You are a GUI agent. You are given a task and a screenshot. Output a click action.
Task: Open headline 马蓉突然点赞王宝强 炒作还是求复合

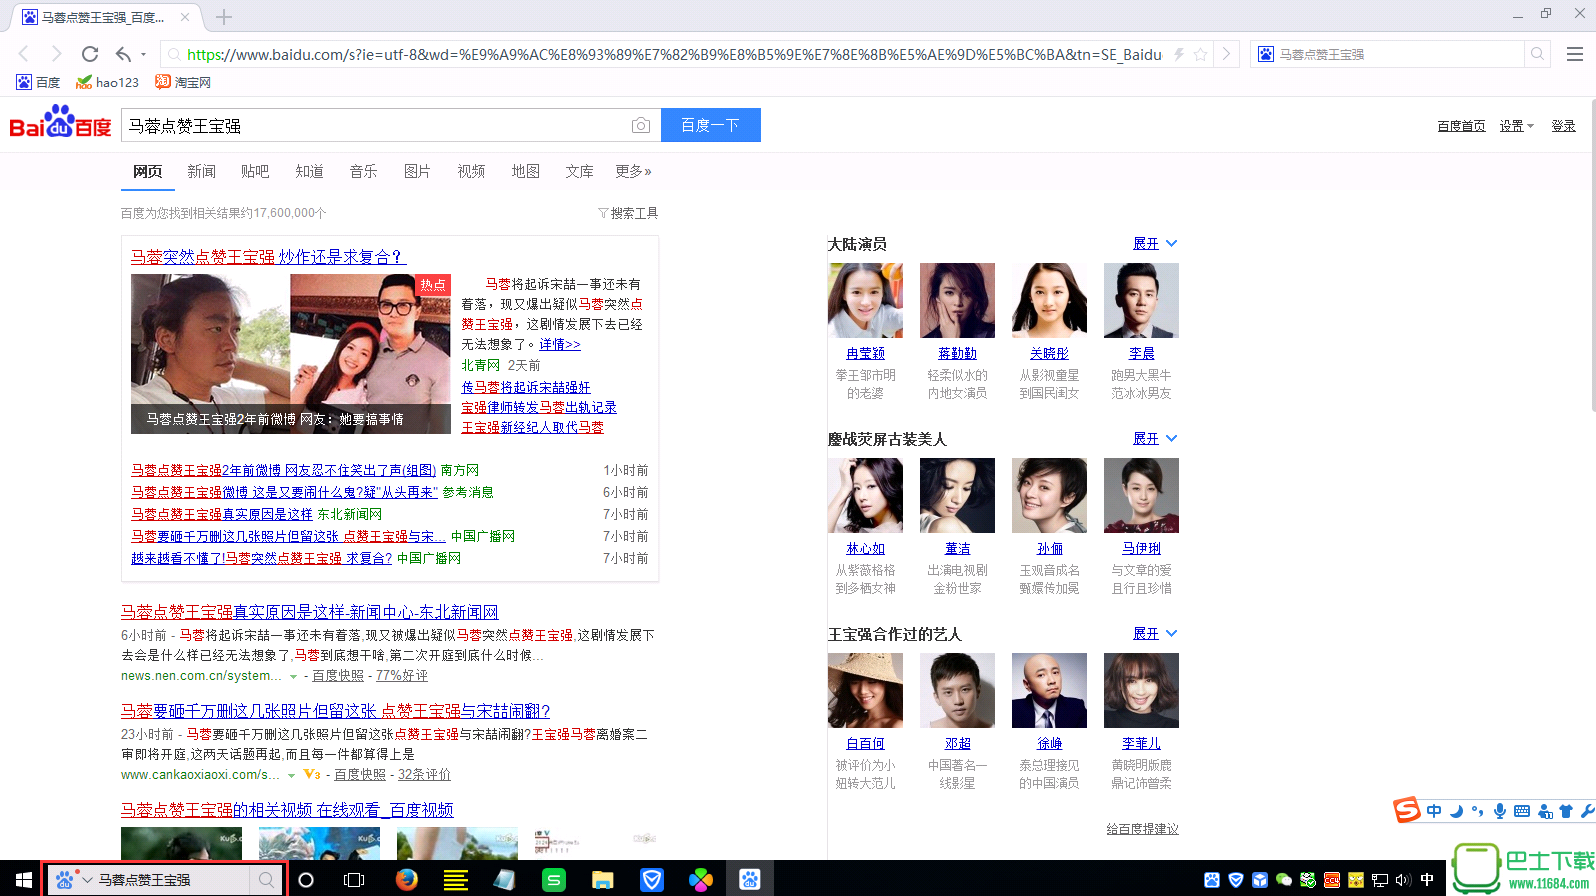pos(268,257)
